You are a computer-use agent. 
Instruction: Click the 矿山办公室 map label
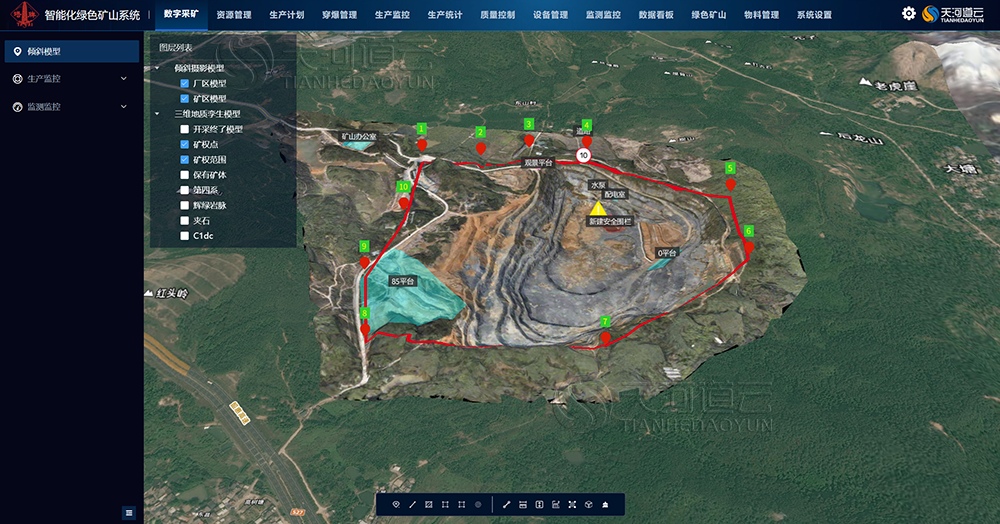coord(359,136)
